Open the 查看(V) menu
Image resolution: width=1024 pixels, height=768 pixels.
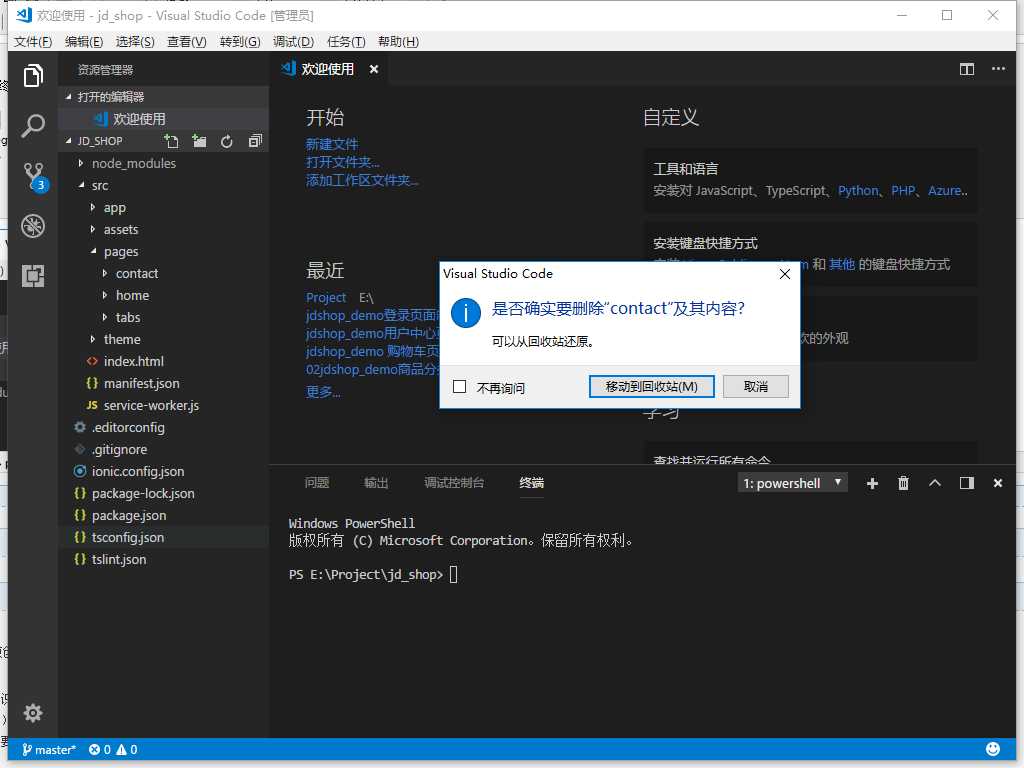187,42
